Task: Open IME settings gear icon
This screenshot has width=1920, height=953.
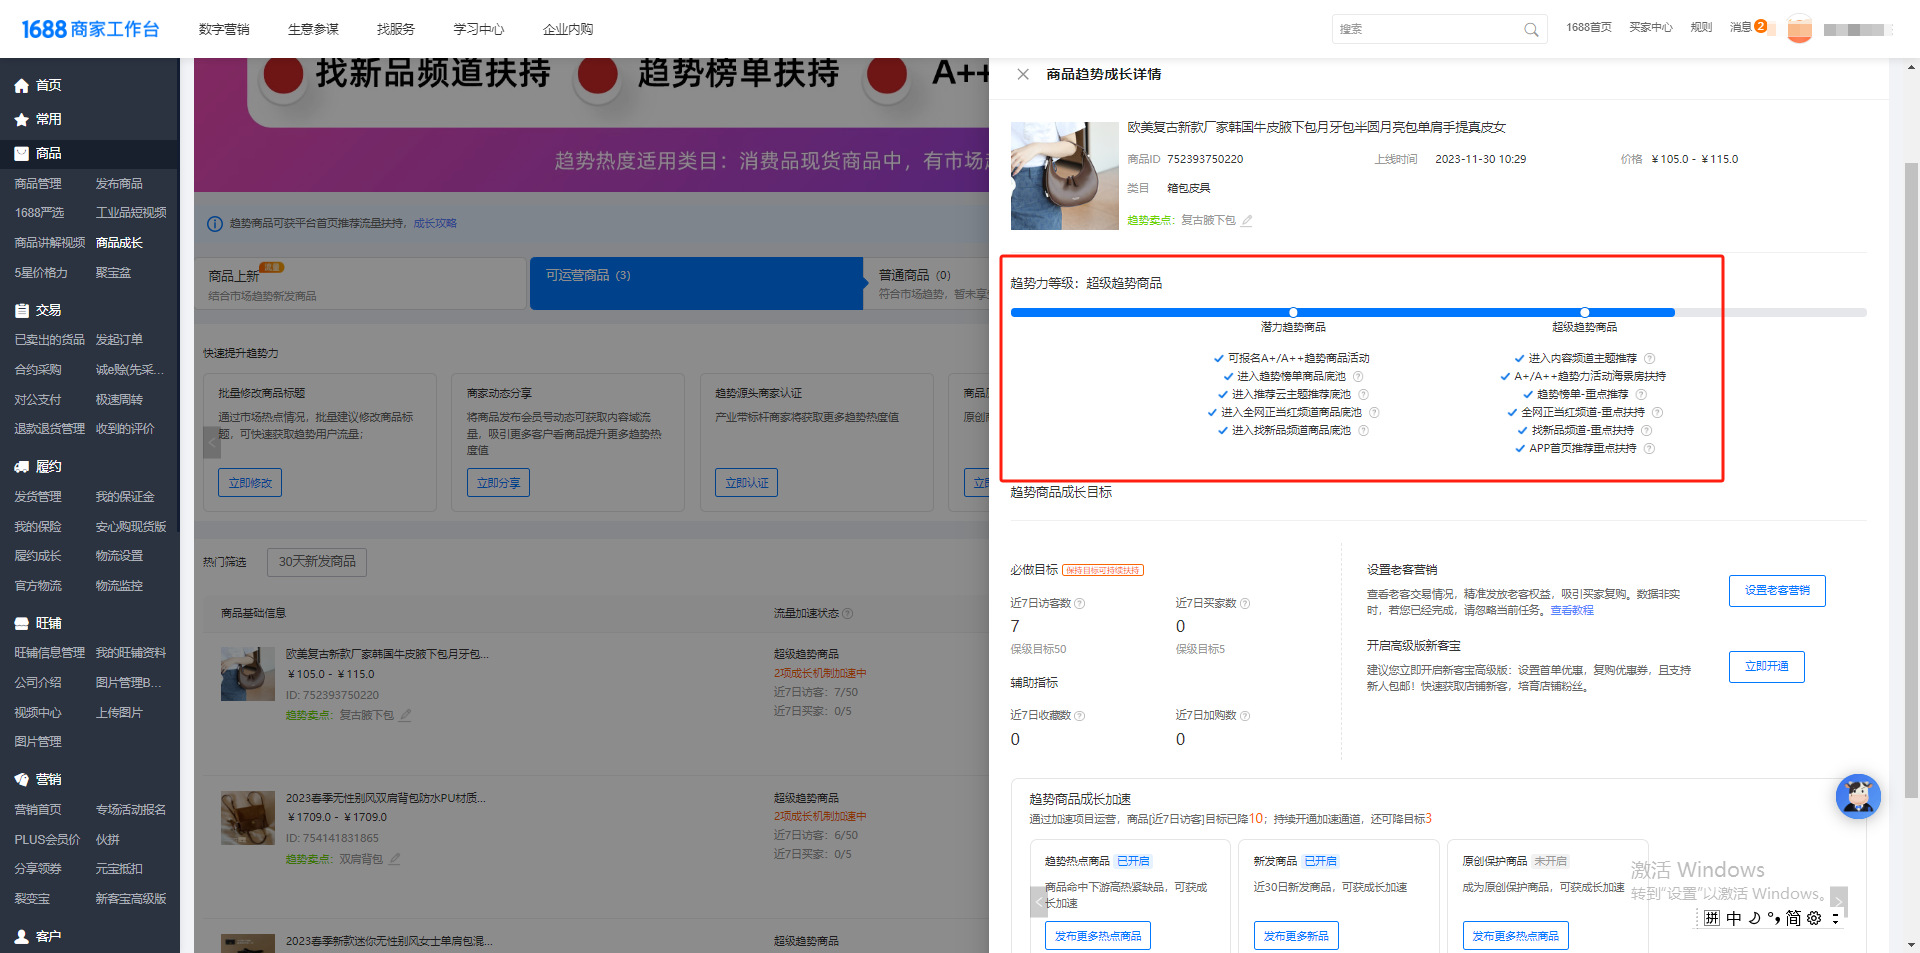Action: (1814, 918)
